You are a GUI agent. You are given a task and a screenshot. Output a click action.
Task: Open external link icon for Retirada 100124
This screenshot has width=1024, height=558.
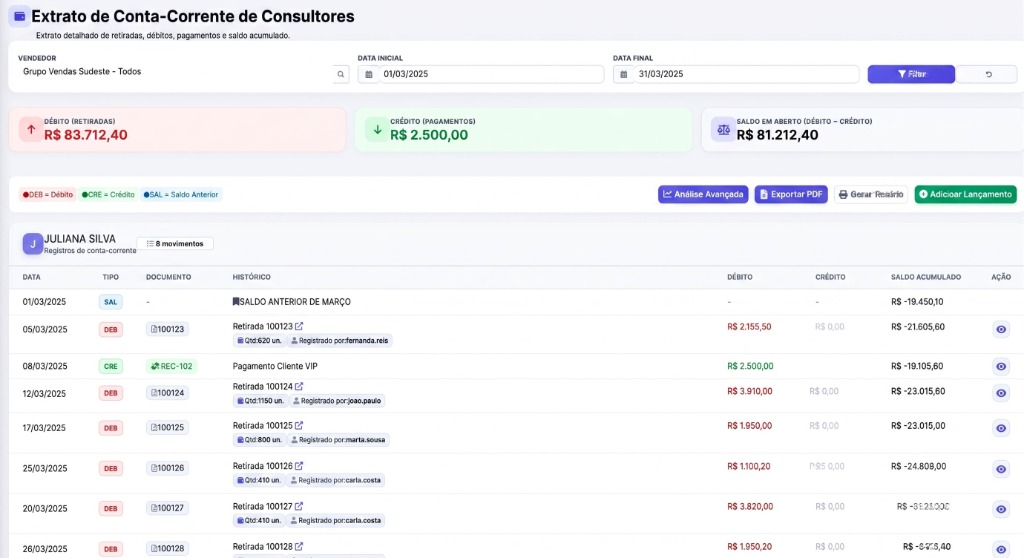298,386
